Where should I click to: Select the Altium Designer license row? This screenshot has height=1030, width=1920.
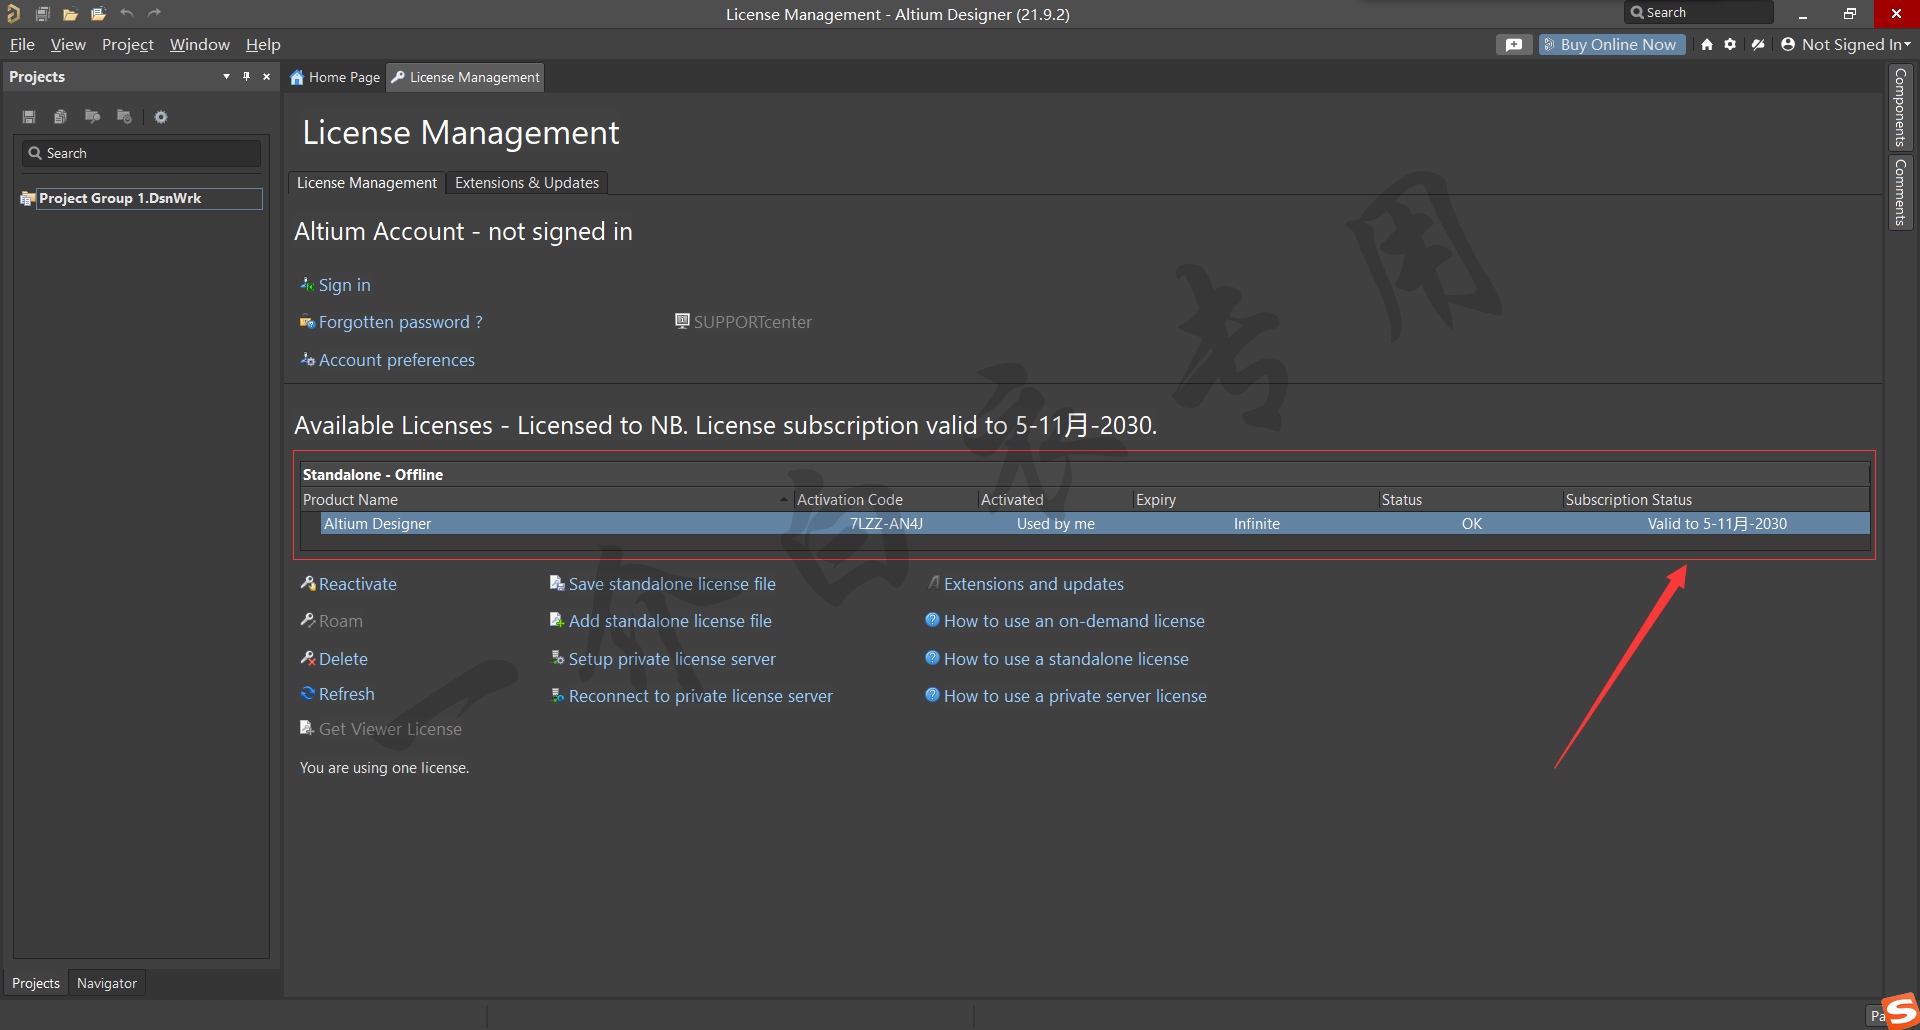(1095, 524)
